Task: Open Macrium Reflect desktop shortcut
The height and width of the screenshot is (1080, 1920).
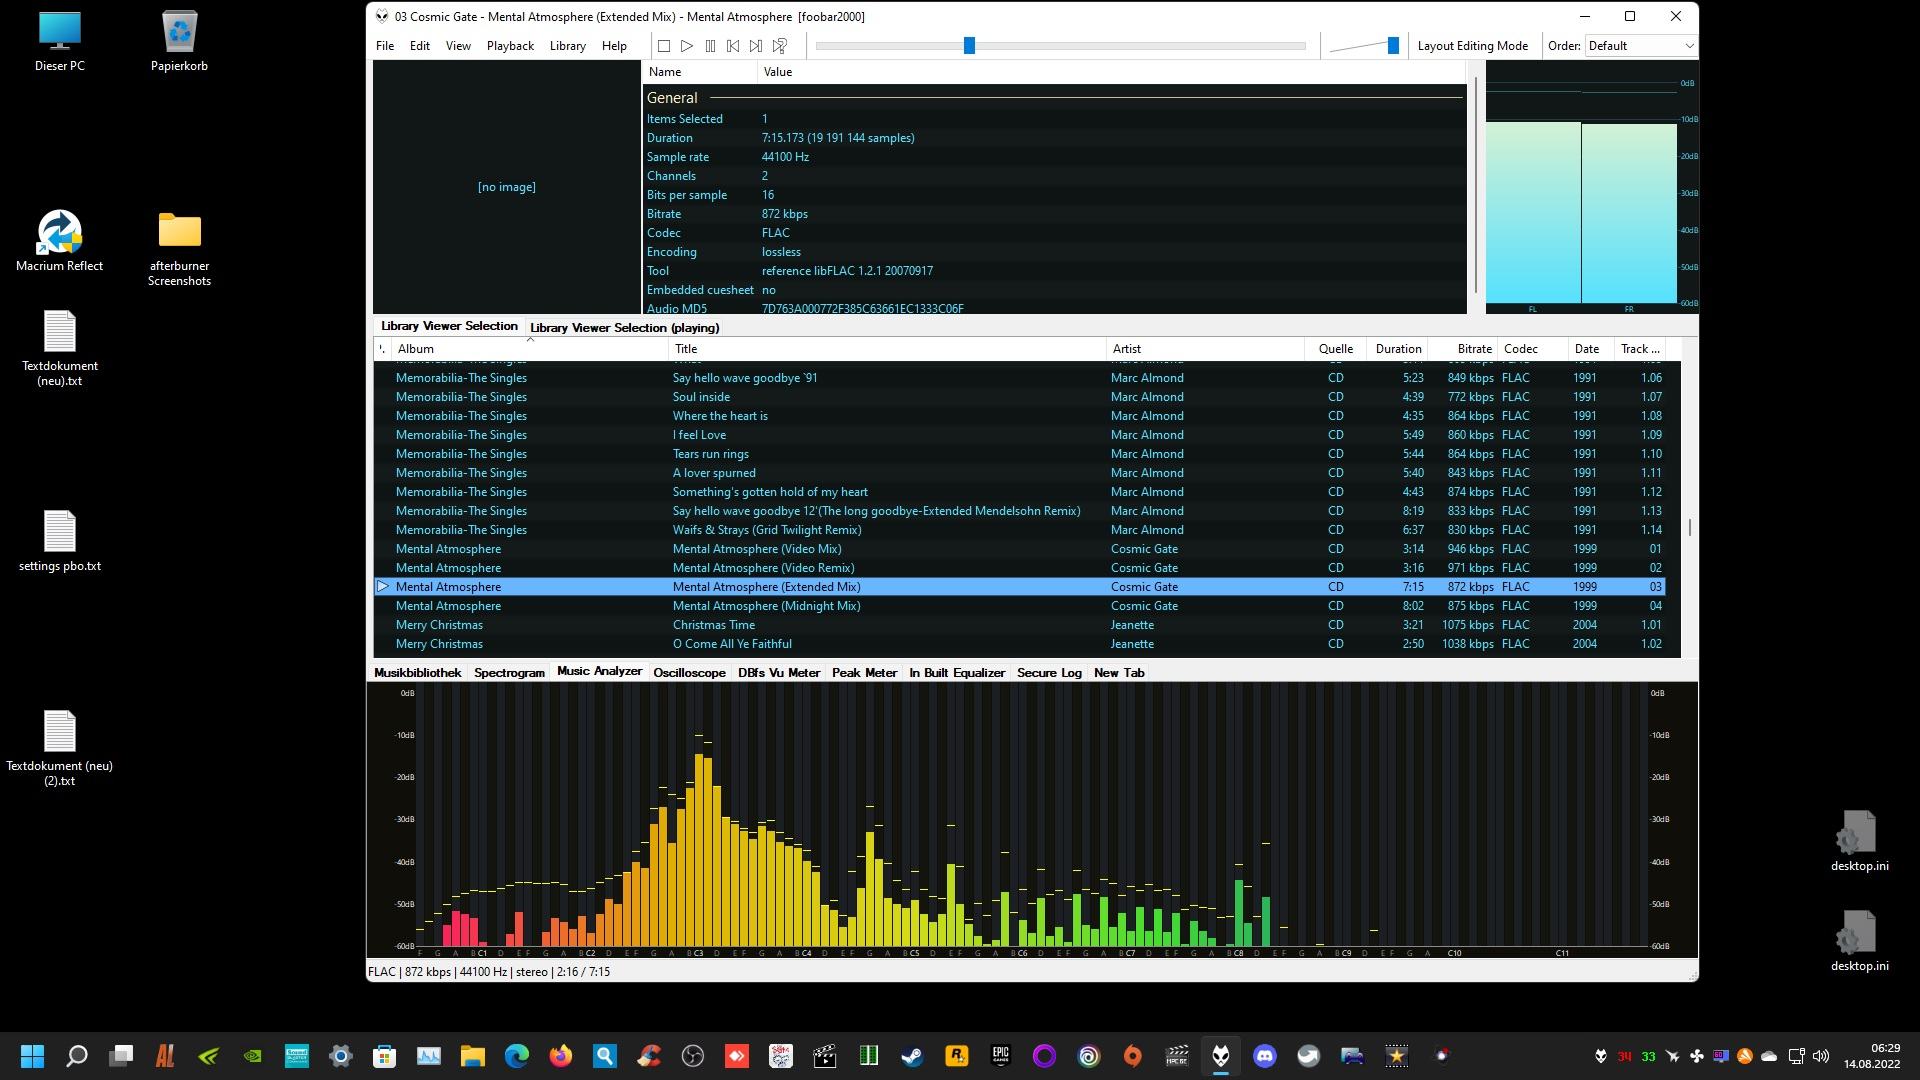Action: tap(59, 241)
